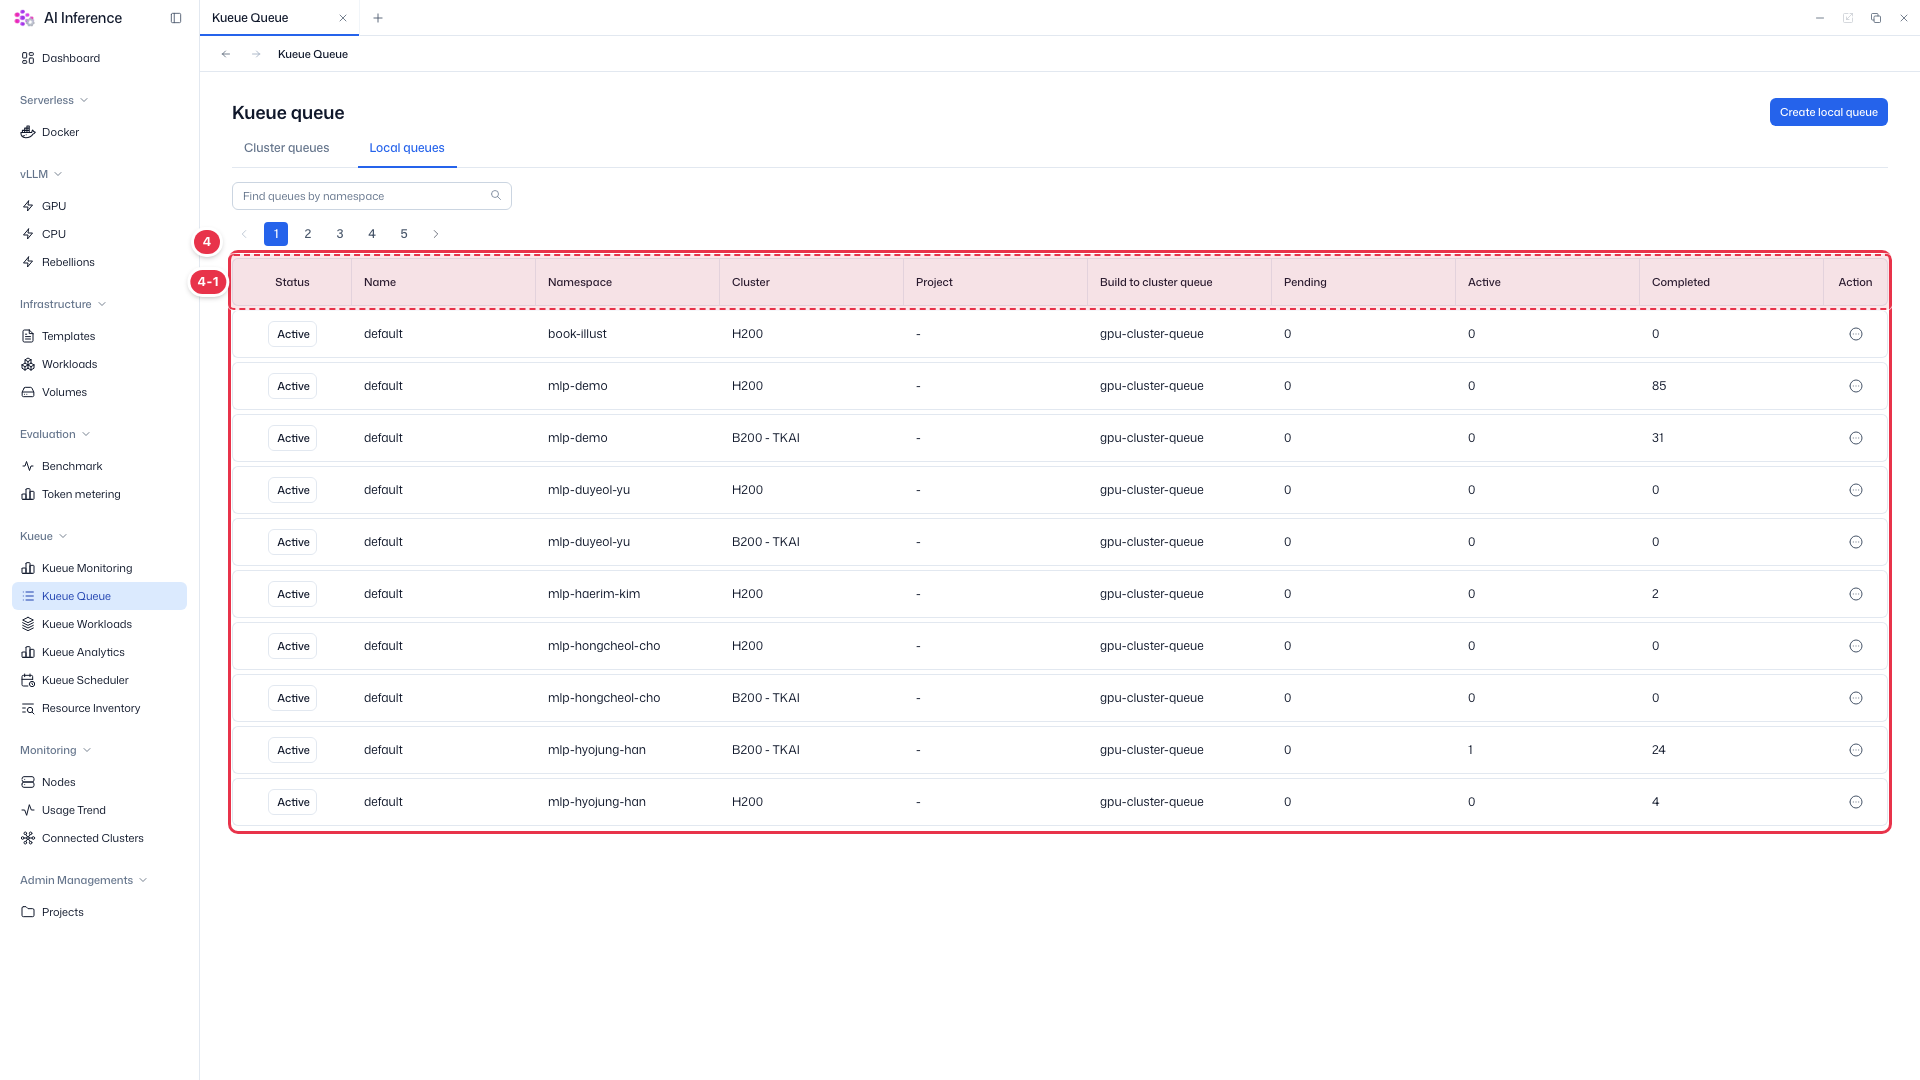This screenshot has height=1080, width=1920.
Task: Collapse the vLLM sidebar section
Action: pyautogui.click(x=41, y=174)
